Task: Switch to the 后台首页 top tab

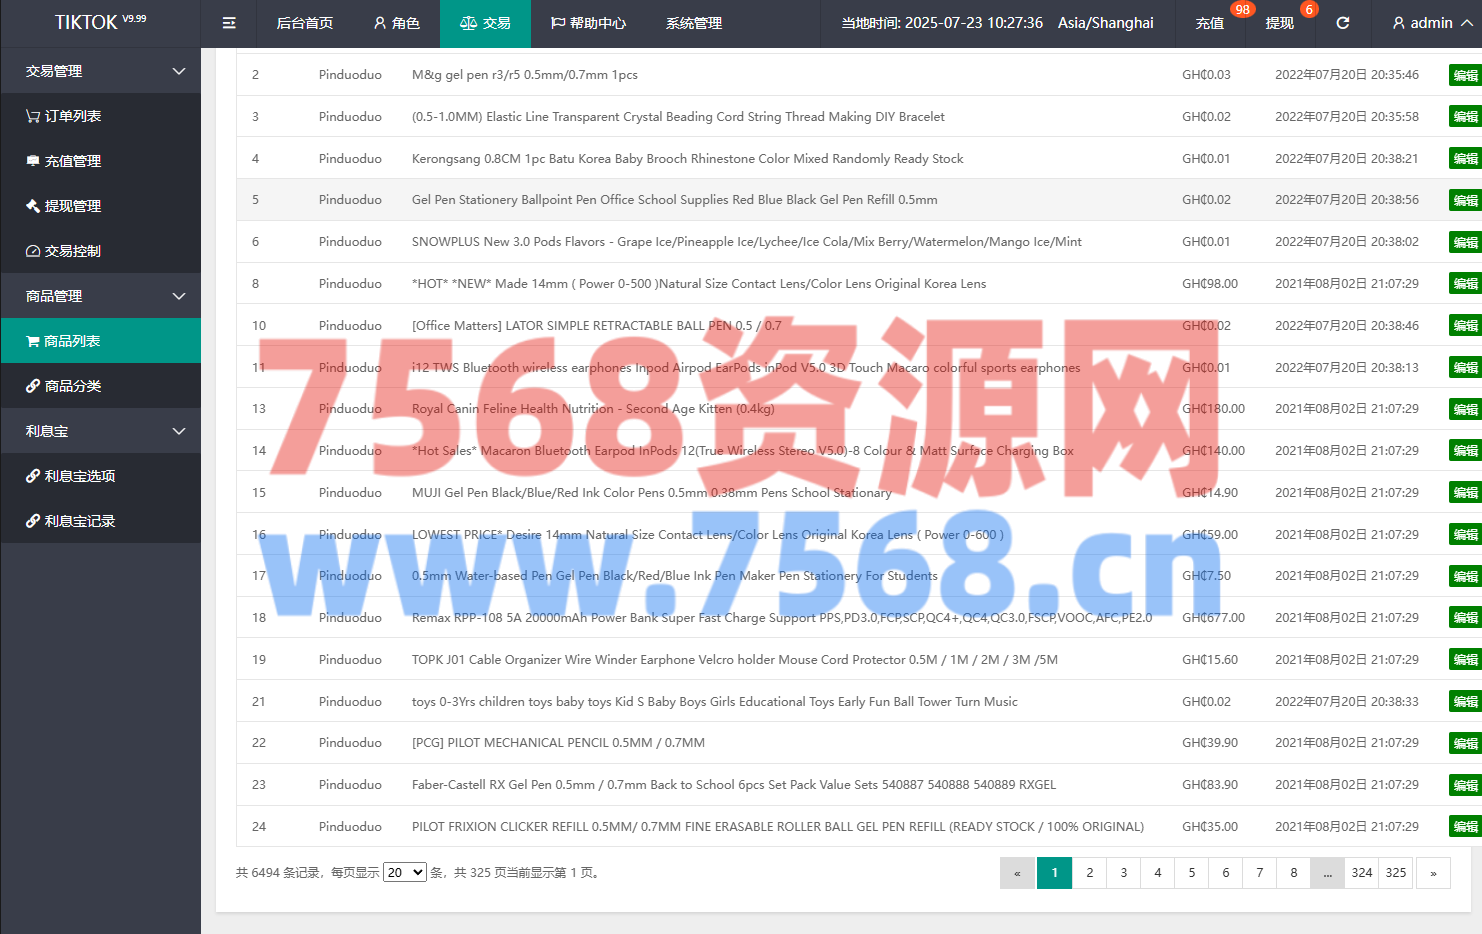Action: tap(304, 23)
